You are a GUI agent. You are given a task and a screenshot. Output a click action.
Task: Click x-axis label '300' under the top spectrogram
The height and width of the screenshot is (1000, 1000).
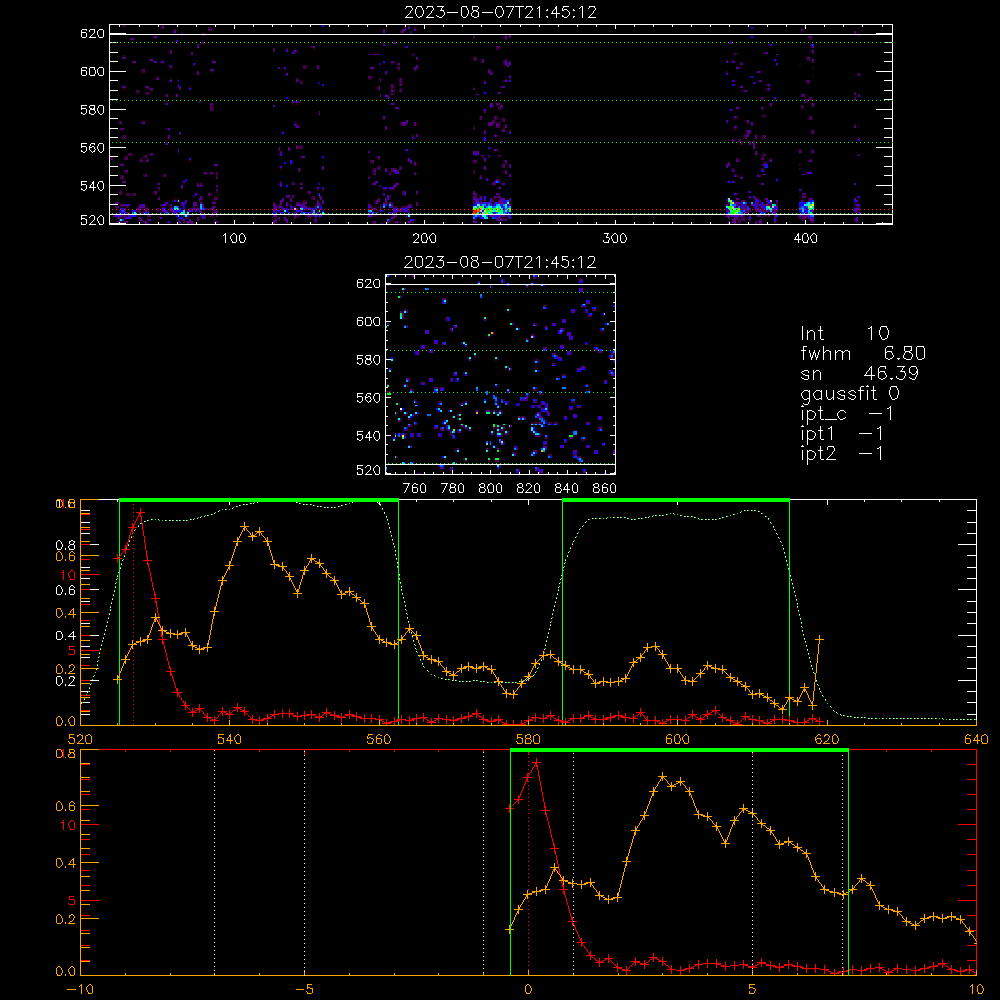point(615,239)
